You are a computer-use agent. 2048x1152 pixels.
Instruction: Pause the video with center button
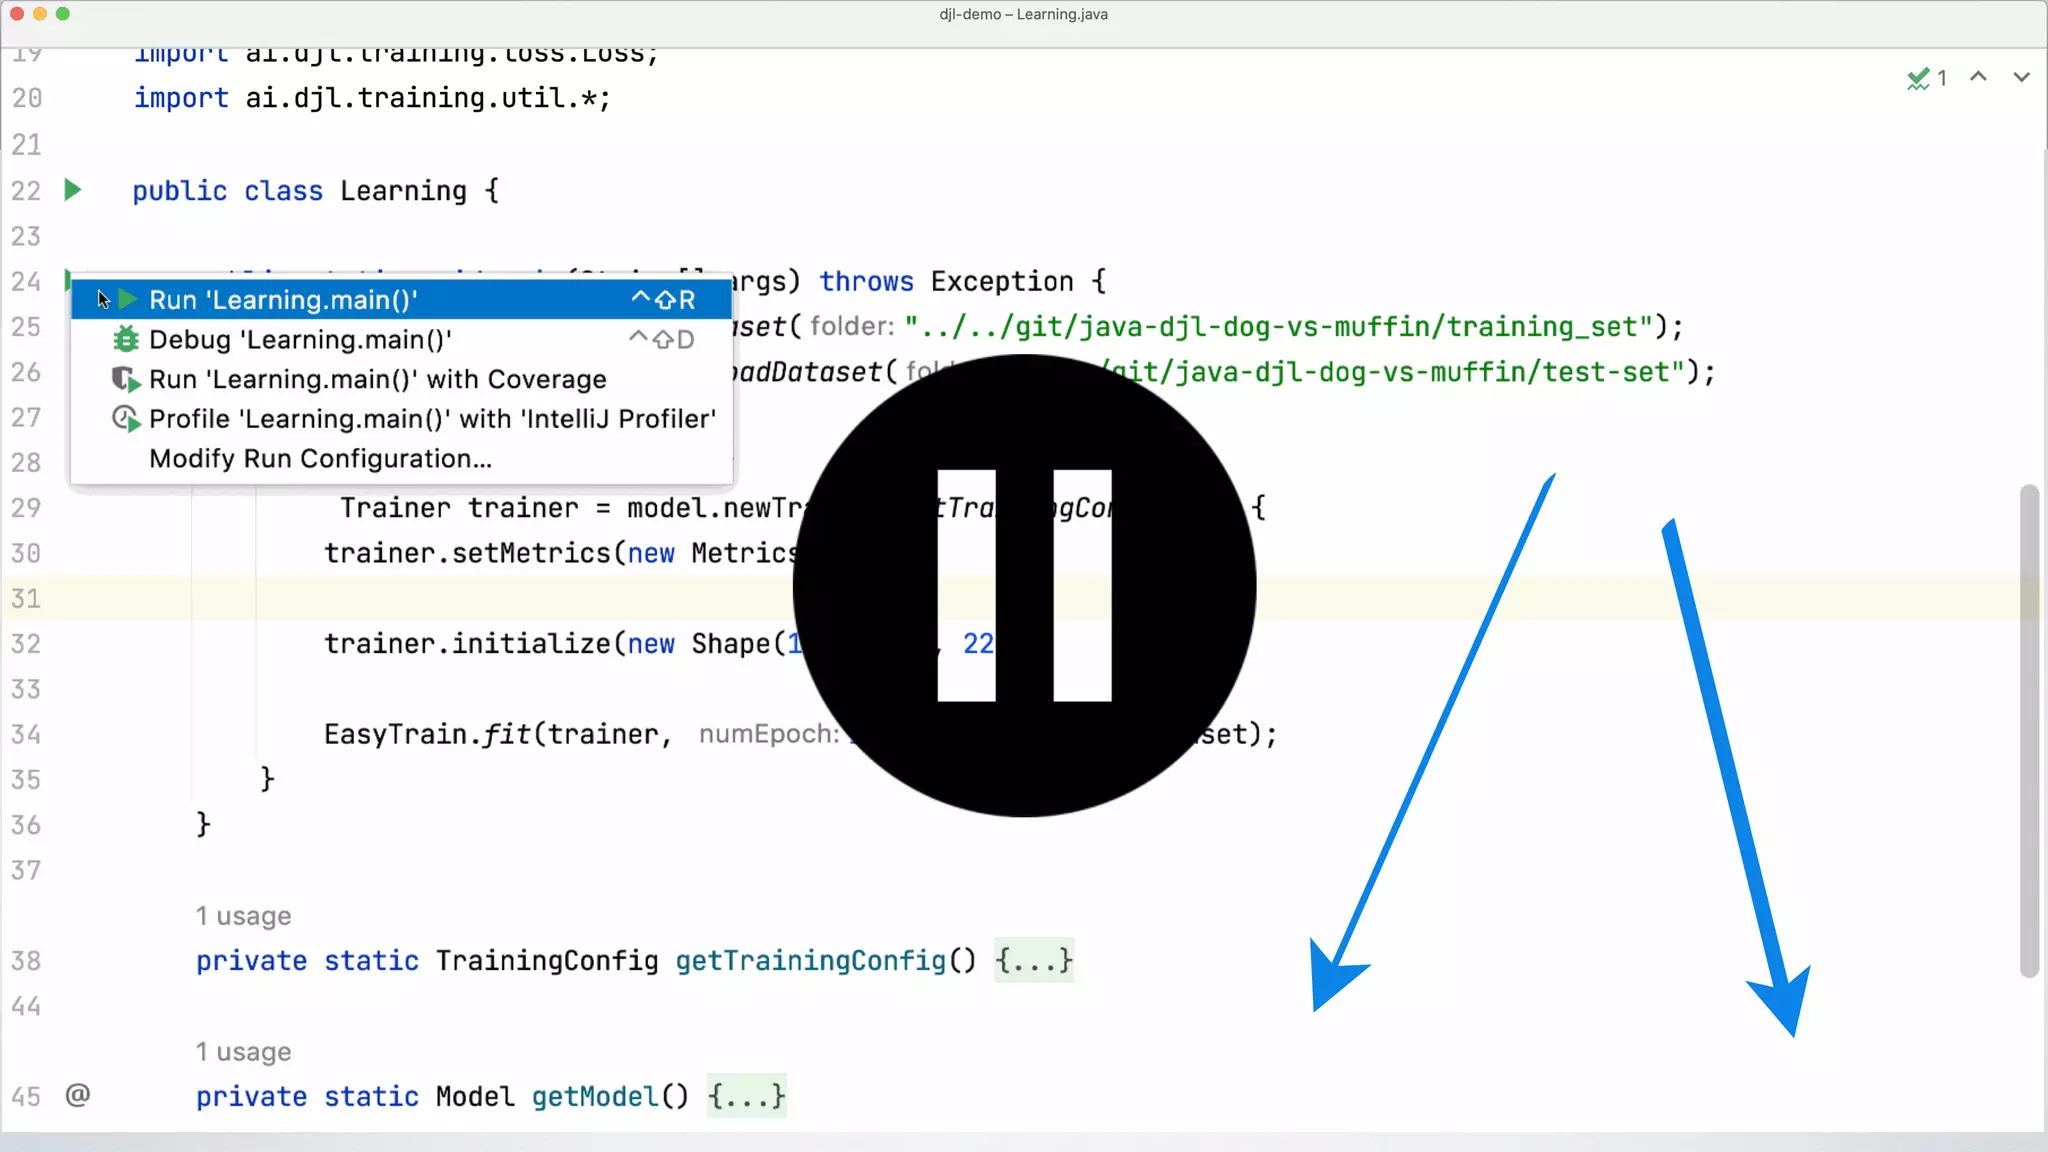(x=1024, y=585)
